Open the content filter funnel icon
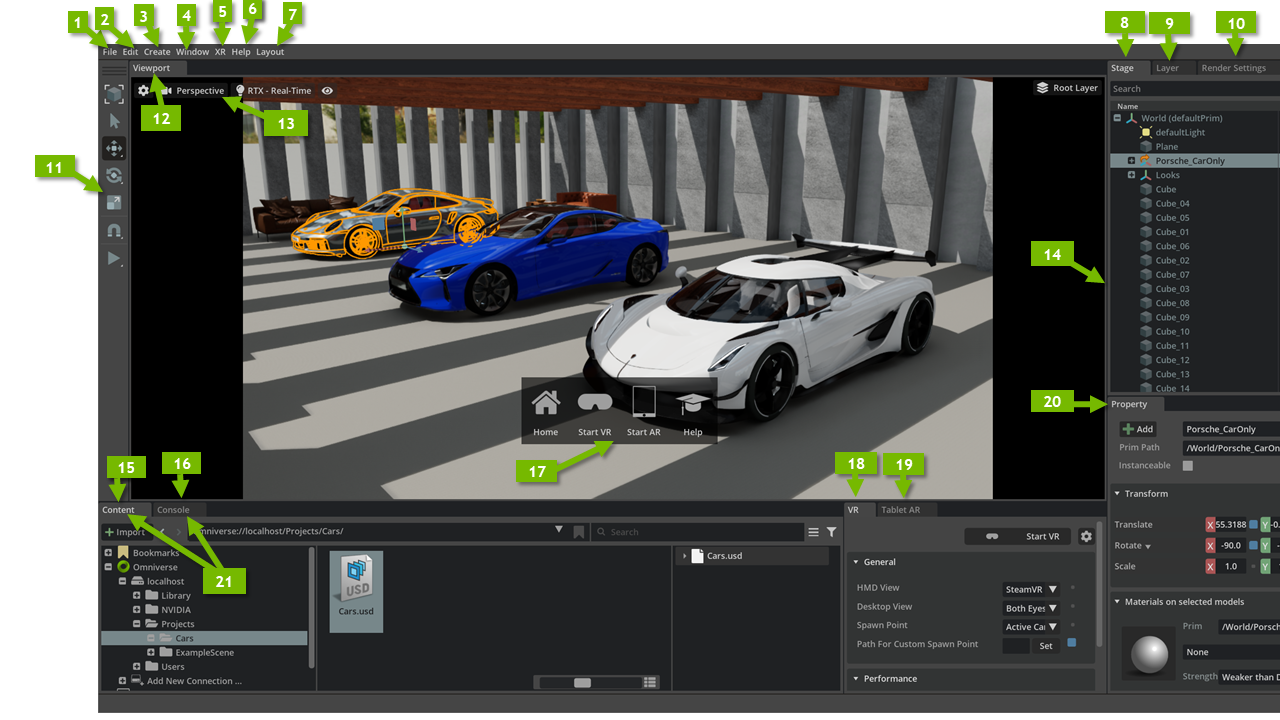 (x=831, y=532)
